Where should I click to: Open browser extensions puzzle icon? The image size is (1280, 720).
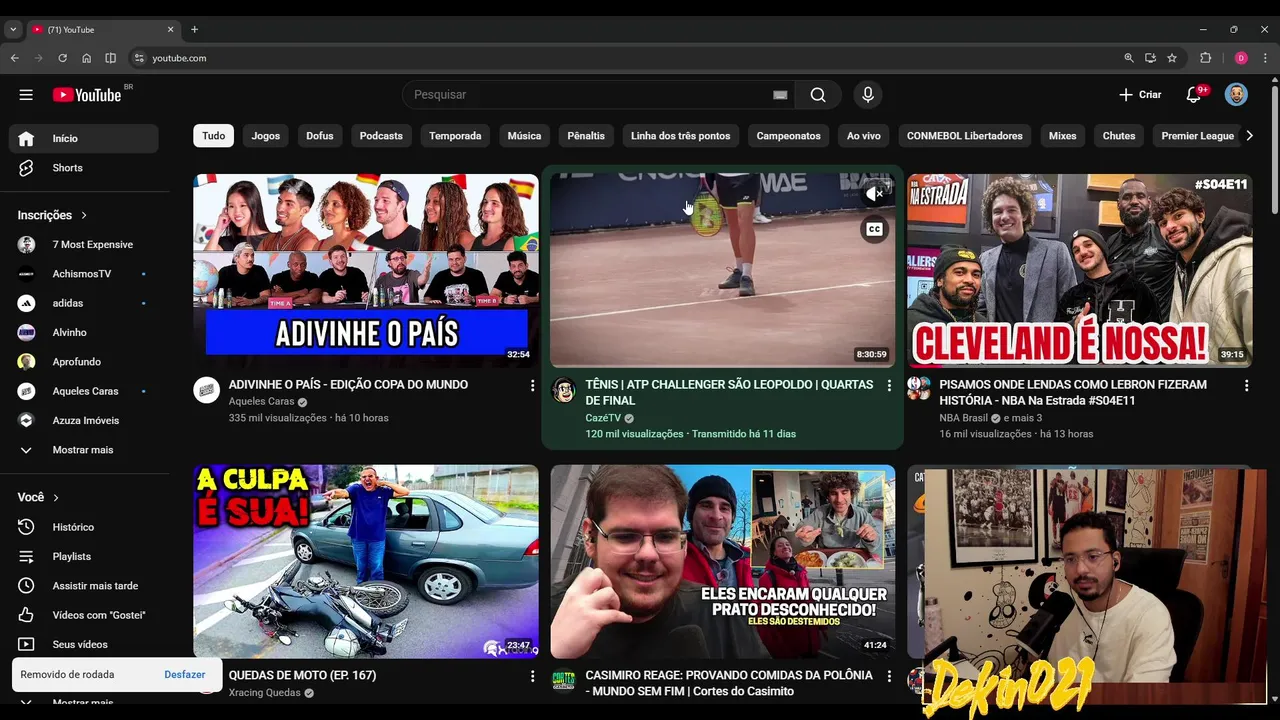point(1205,58)
